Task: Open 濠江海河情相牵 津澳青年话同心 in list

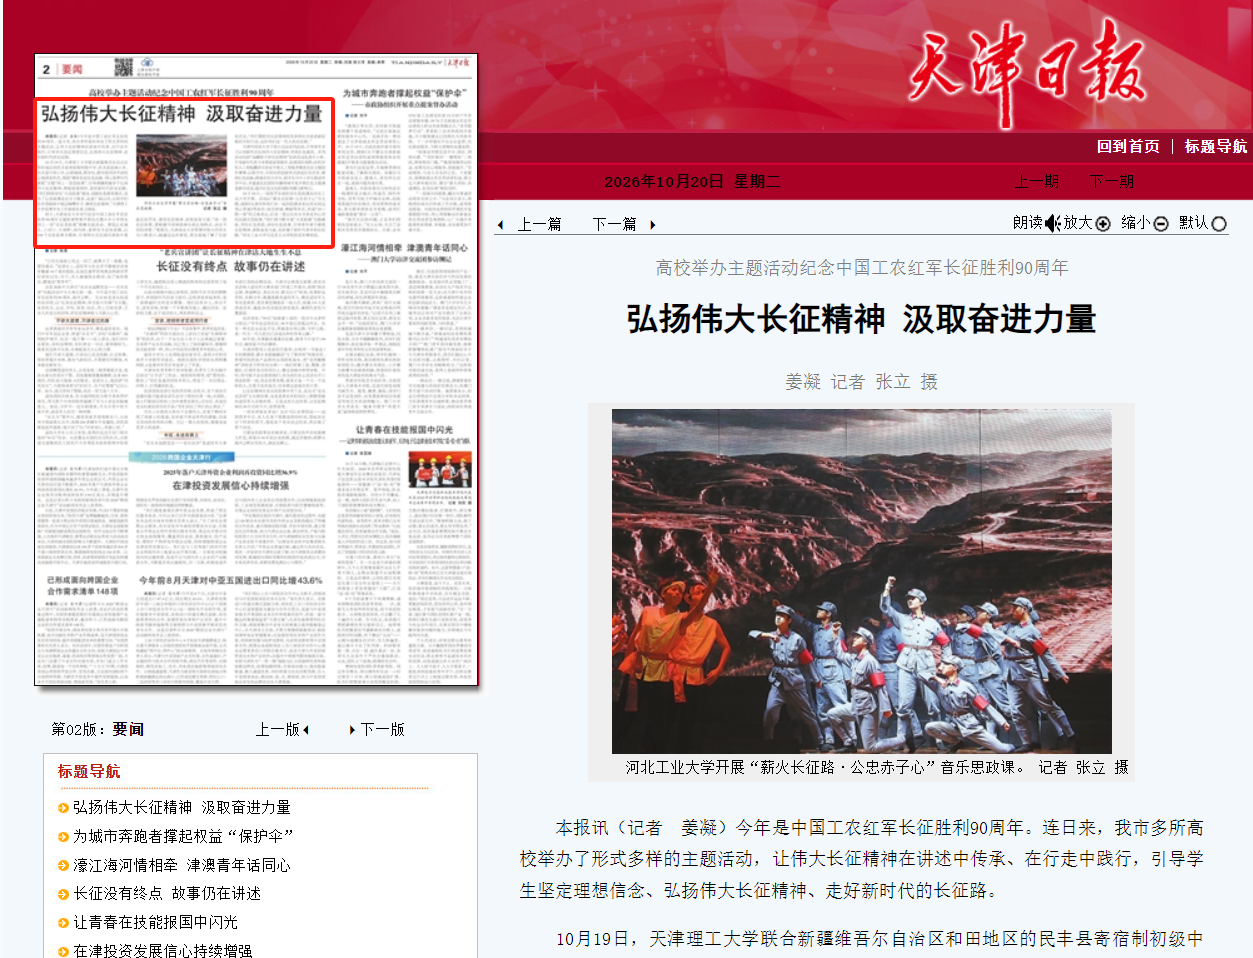Action: 182,865
